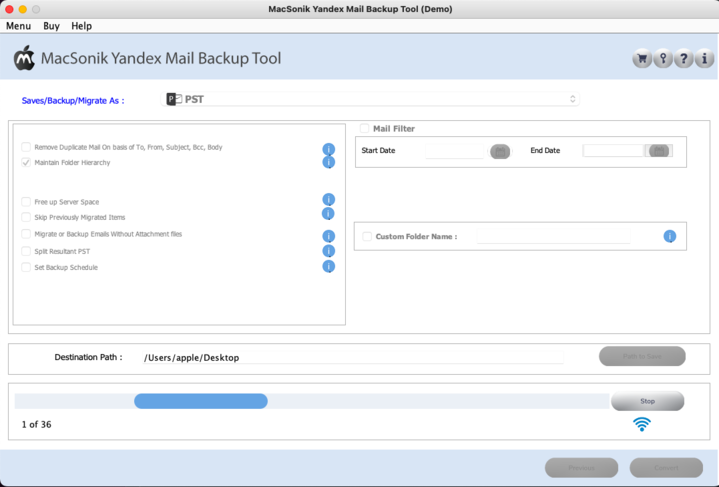Show info for Emails Without Attachment files
Image resolution: width=719 pixels, height=487 pixels.
tap(328, 236)
